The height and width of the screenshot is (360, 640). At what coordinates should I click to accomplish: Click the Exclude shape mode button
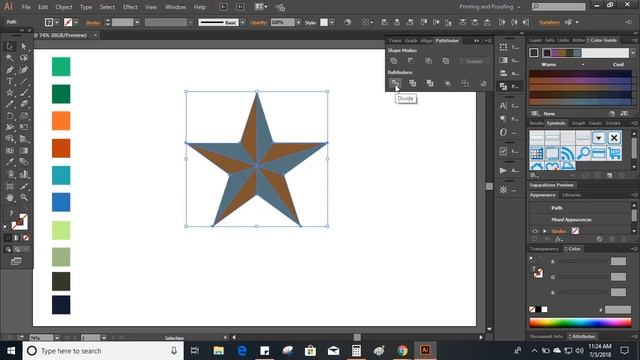(x=446, y=61)
